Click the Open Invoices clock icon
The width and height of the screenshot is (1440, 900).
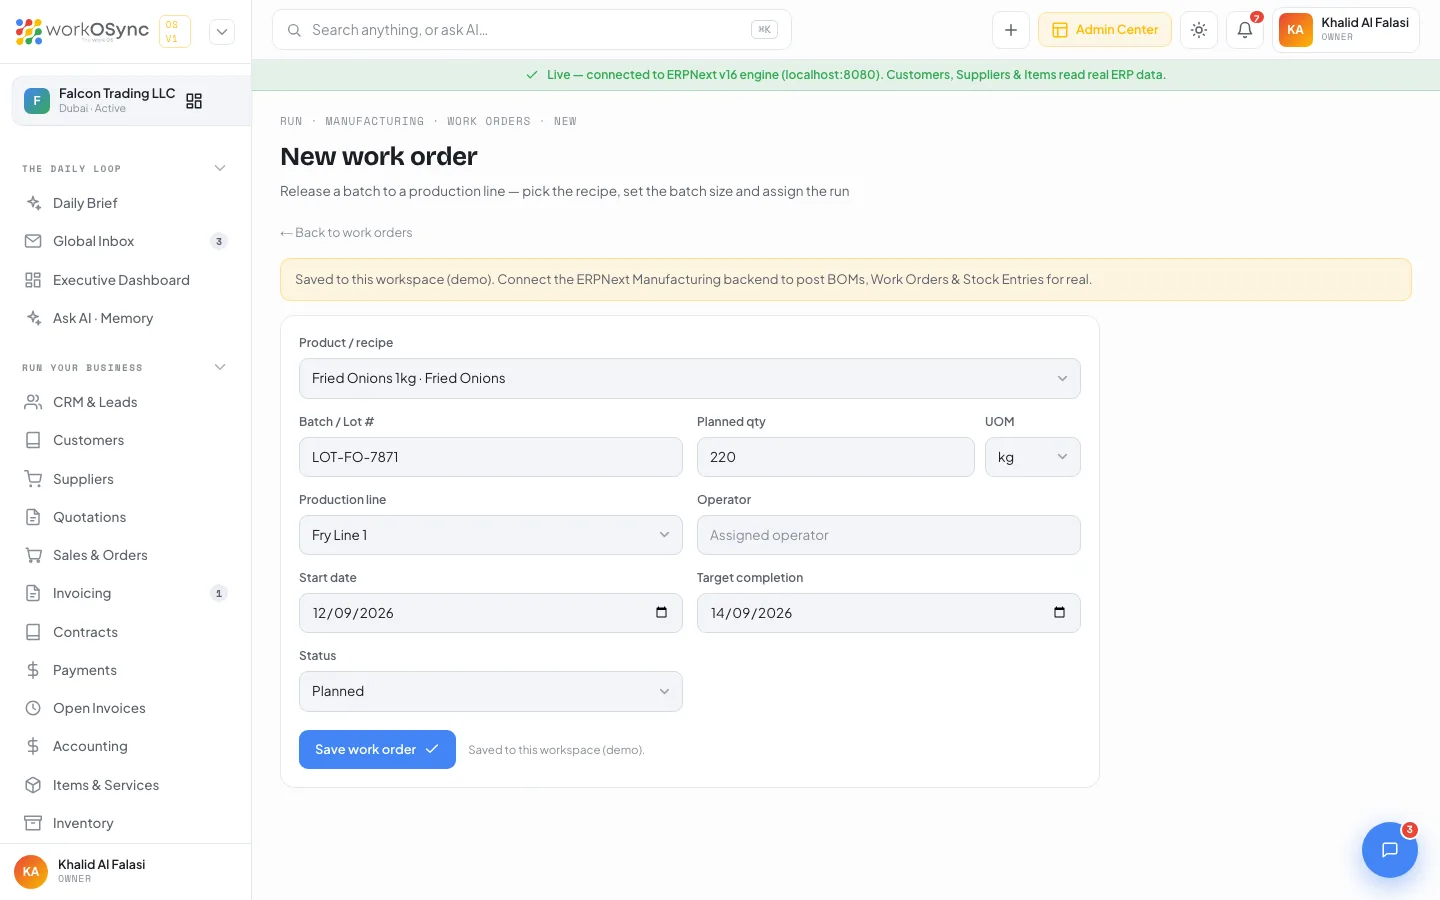pos(33,708)
